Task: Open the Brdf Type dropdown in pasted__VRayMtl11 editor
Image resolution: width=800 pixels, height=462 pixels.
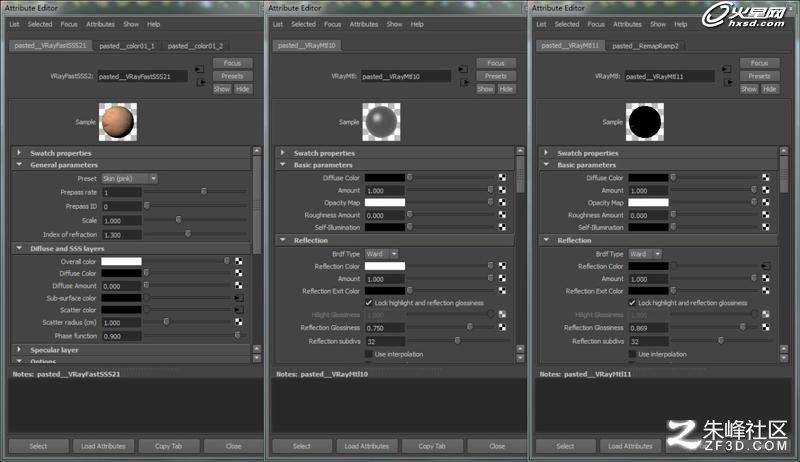Action: (x=645, y=253)
